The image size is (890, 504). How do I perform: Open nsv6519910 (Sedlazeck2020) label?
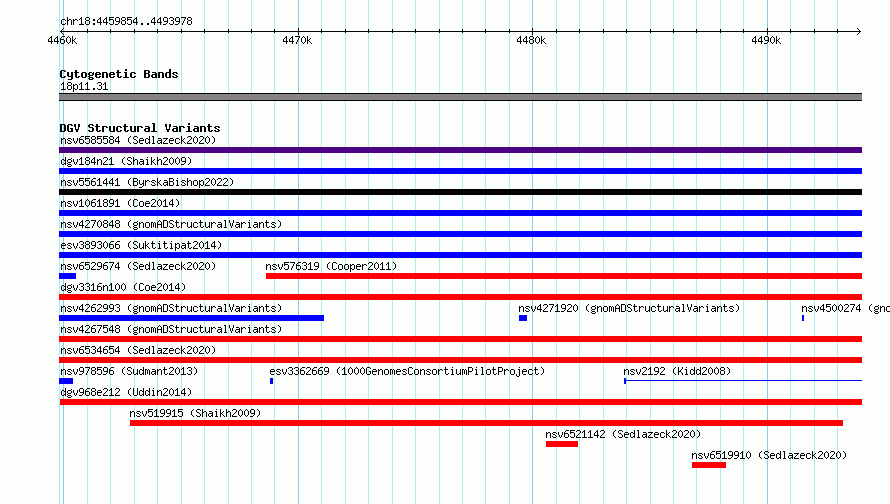pyautogui.click(x=769, y=455)
